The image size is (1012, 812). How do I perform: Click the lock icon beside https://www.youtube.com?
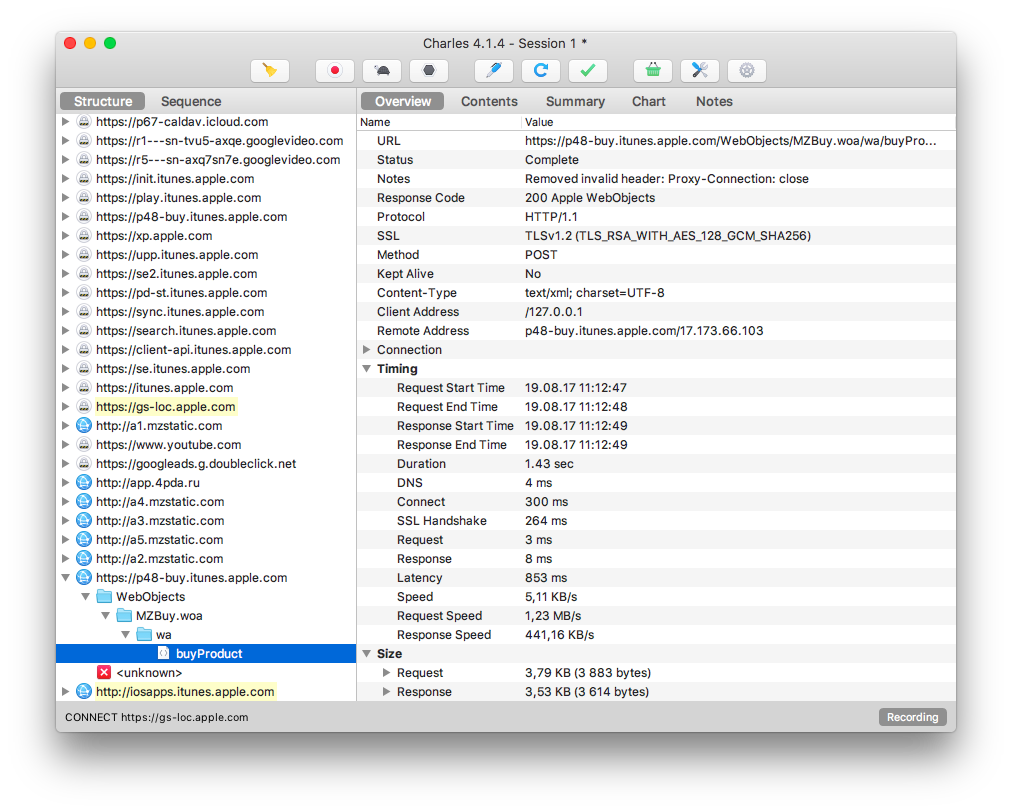(x=84, y=445)
